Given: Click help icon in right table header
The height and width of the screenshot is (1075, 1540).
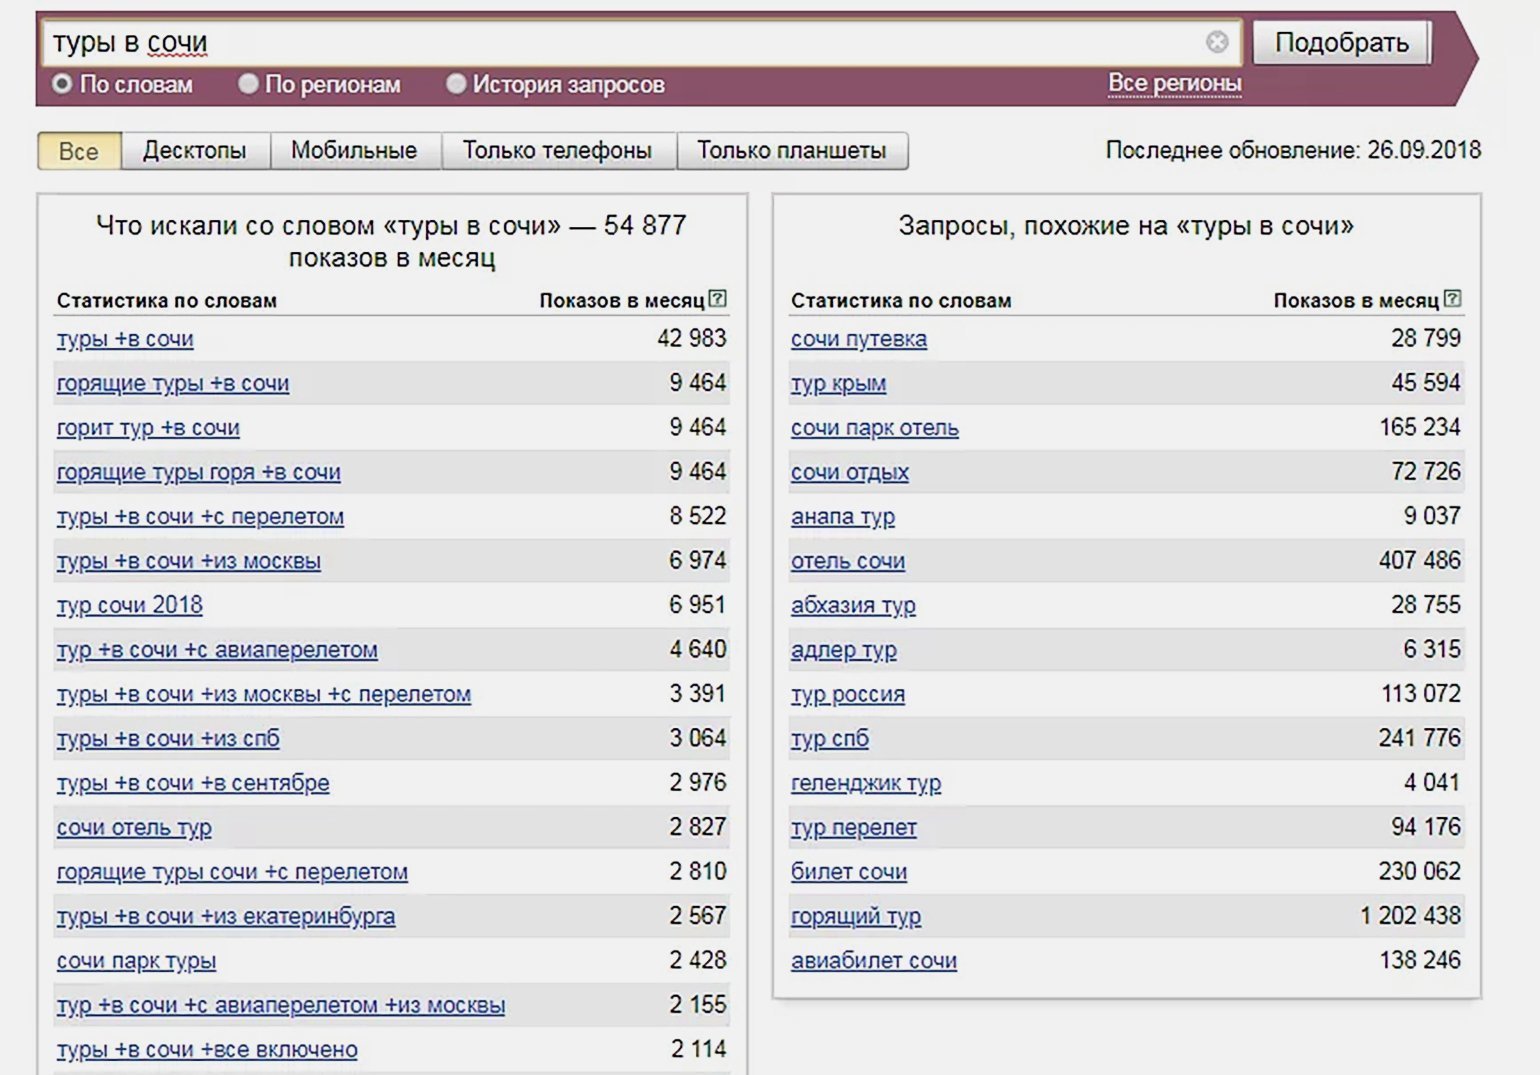Looking at the screenshot, I should (x=1452, y=299).
